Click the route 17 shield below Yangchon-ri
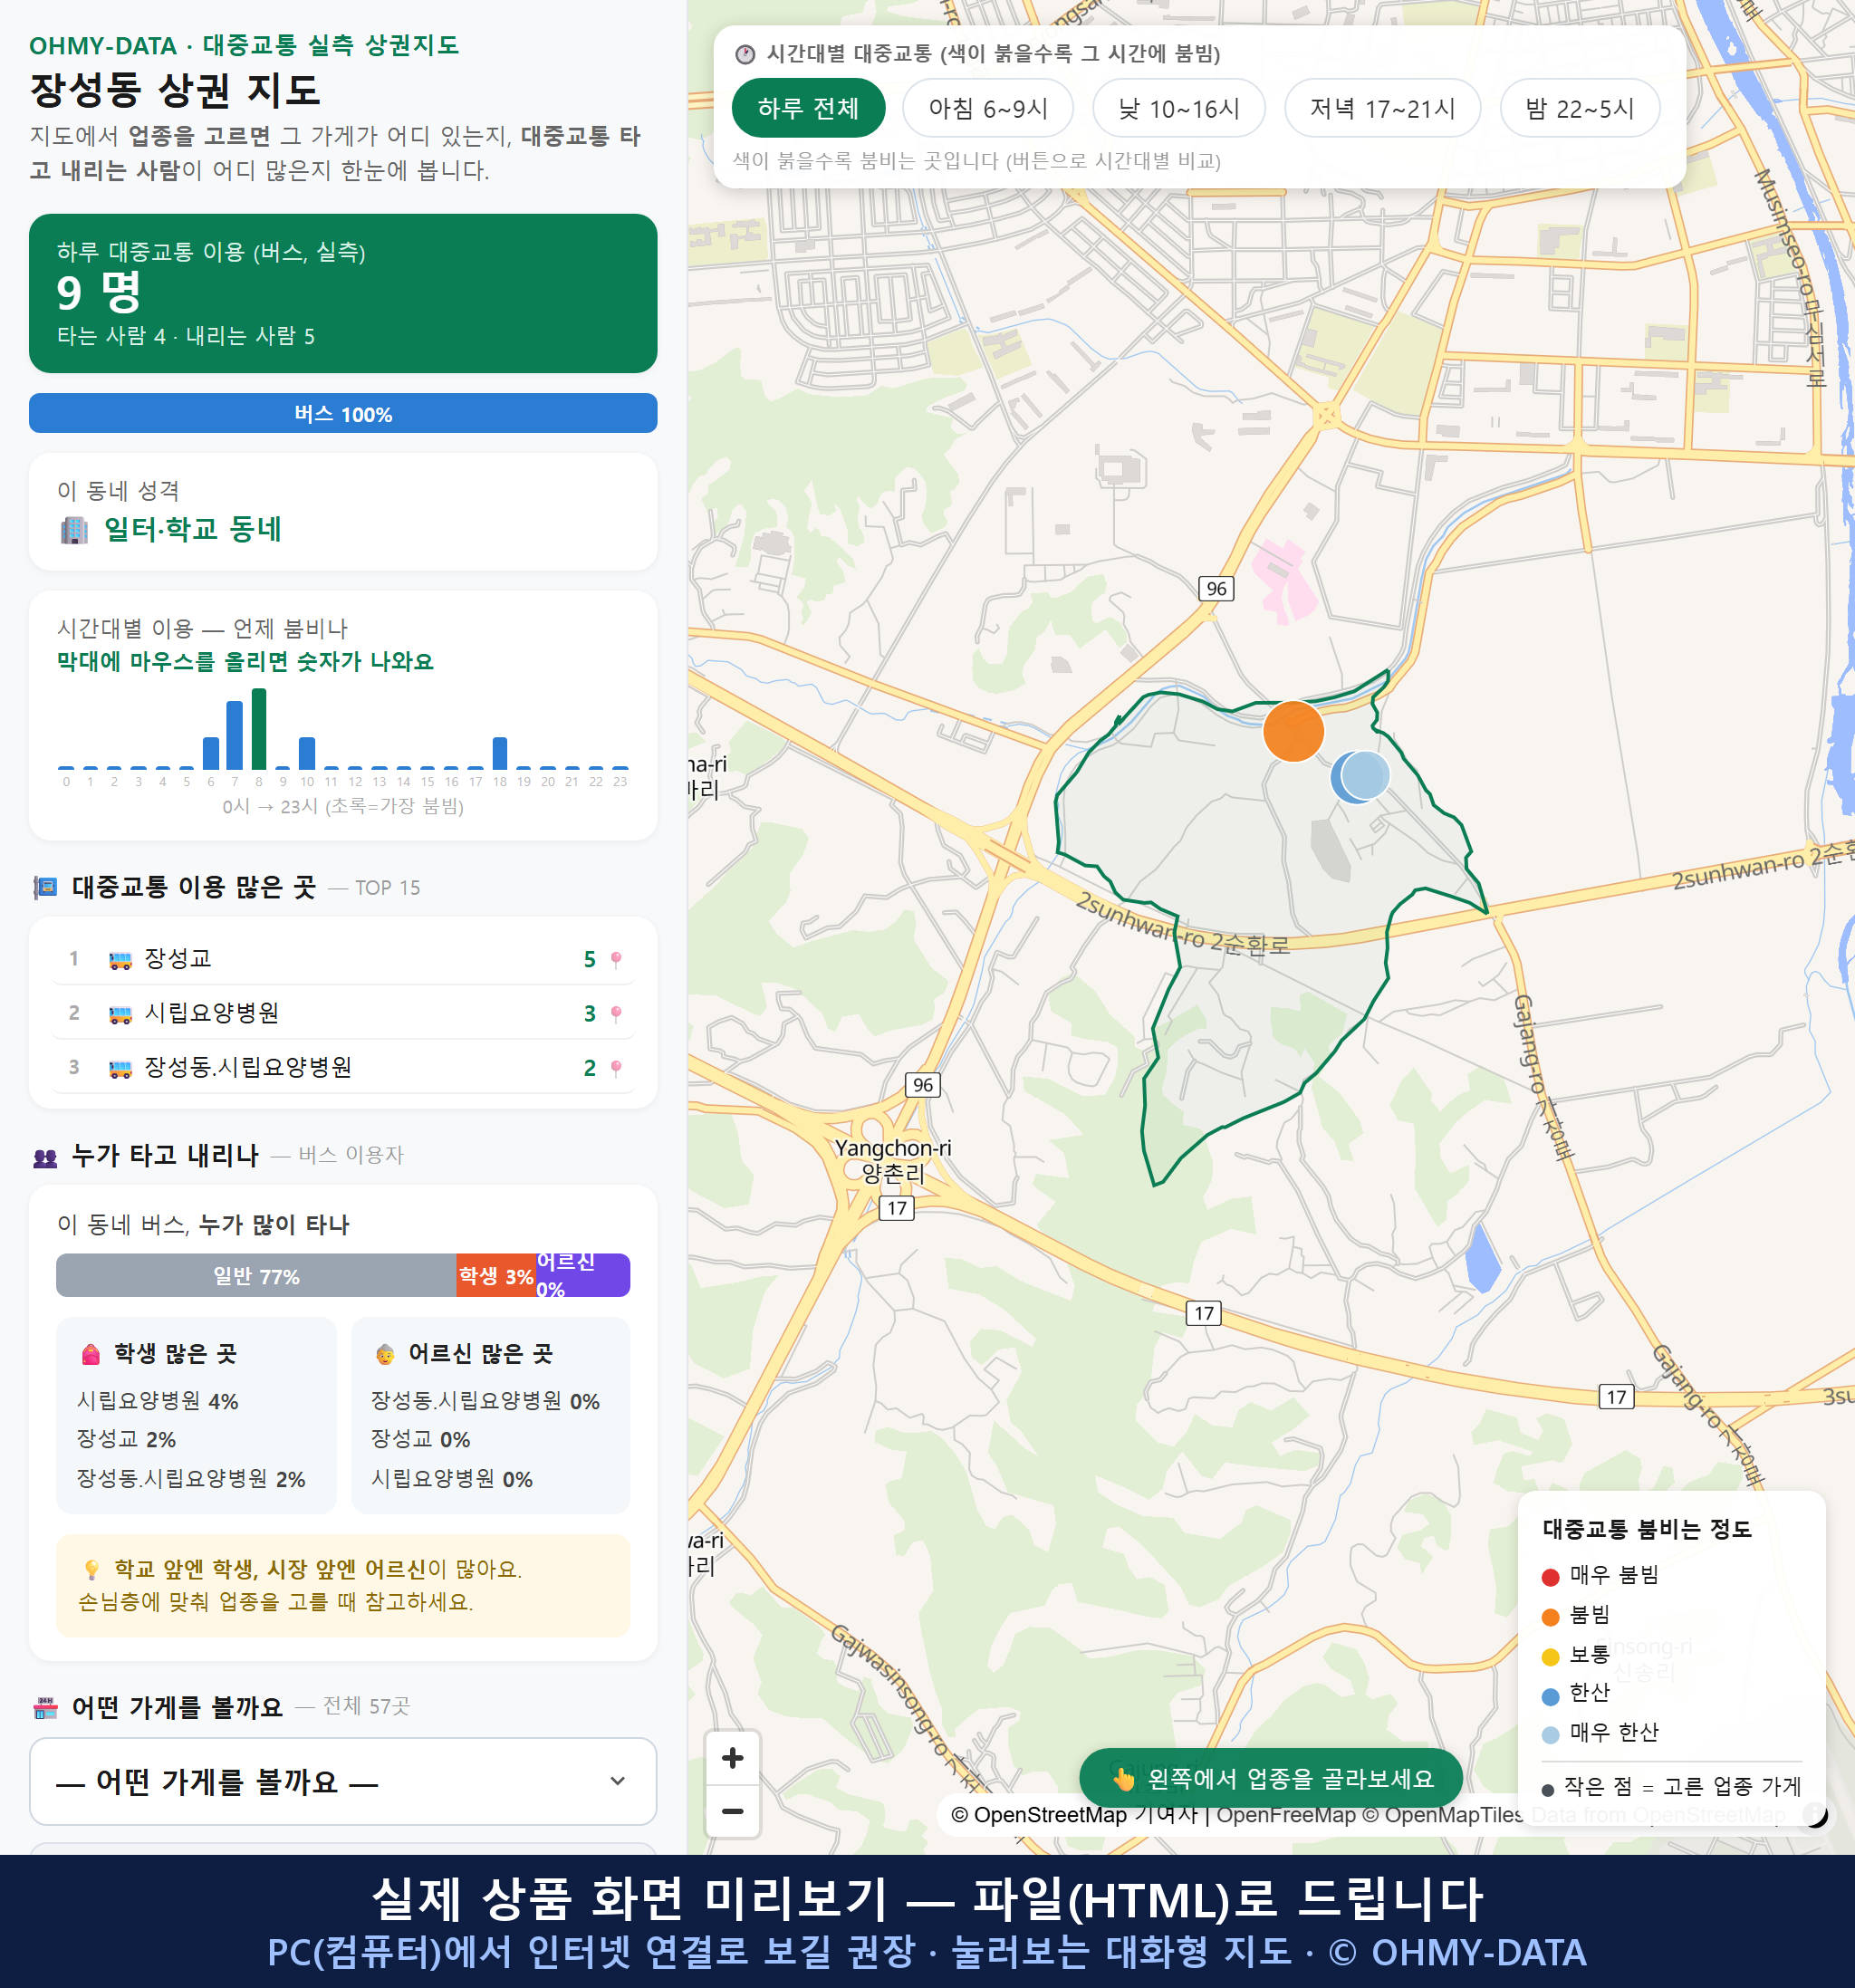The image size is (1855, 1988). [x=896, y=1208]
